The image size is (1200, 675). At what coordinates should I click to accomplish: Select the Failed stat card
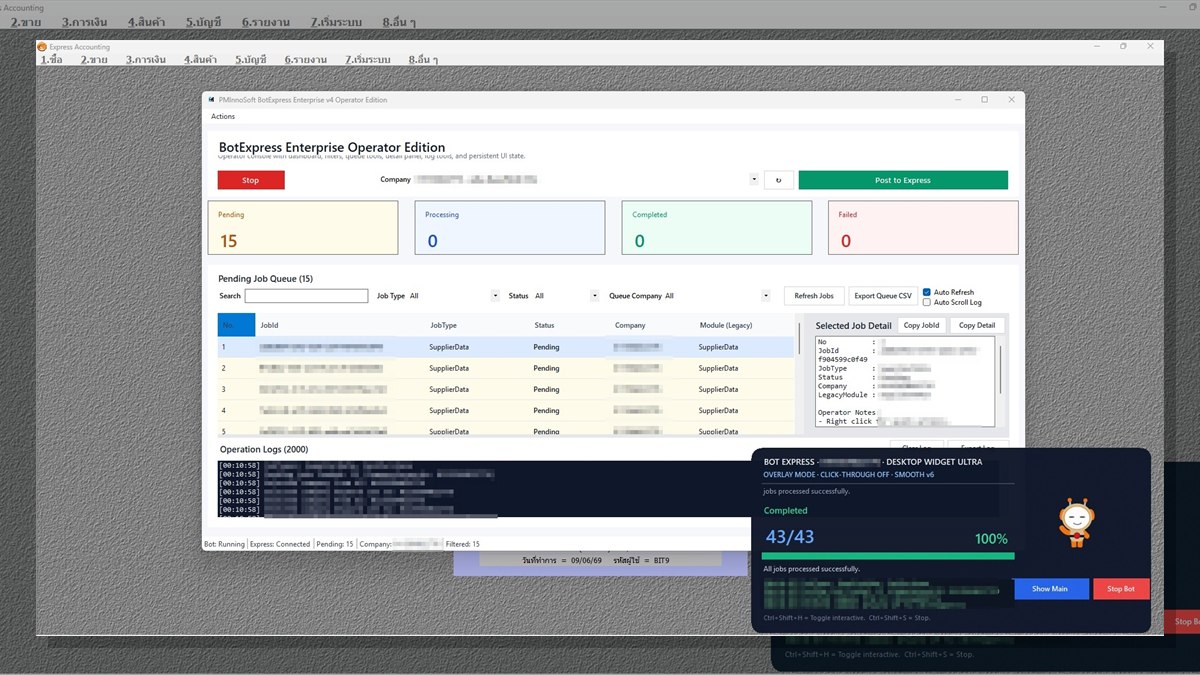924,227
